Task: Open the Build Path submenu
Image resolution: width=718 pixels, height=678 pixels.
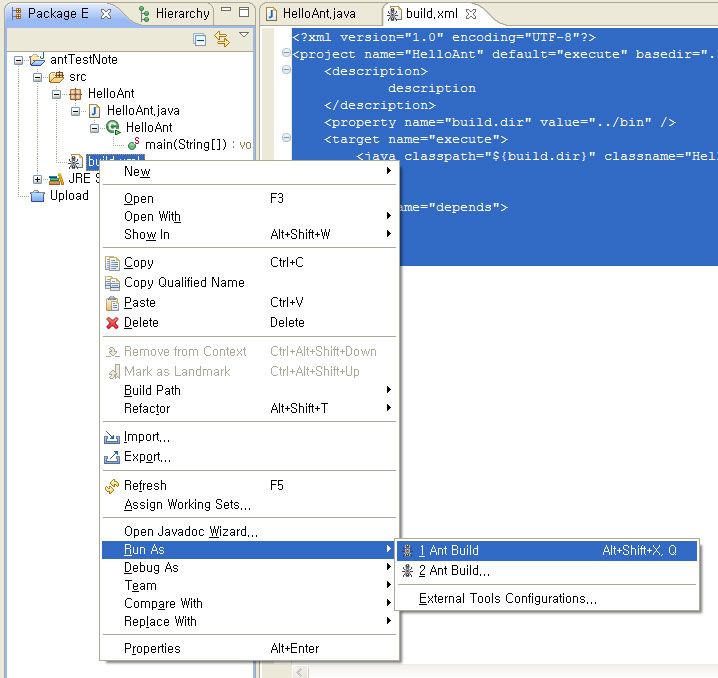Action: click(x=250, y=391)
